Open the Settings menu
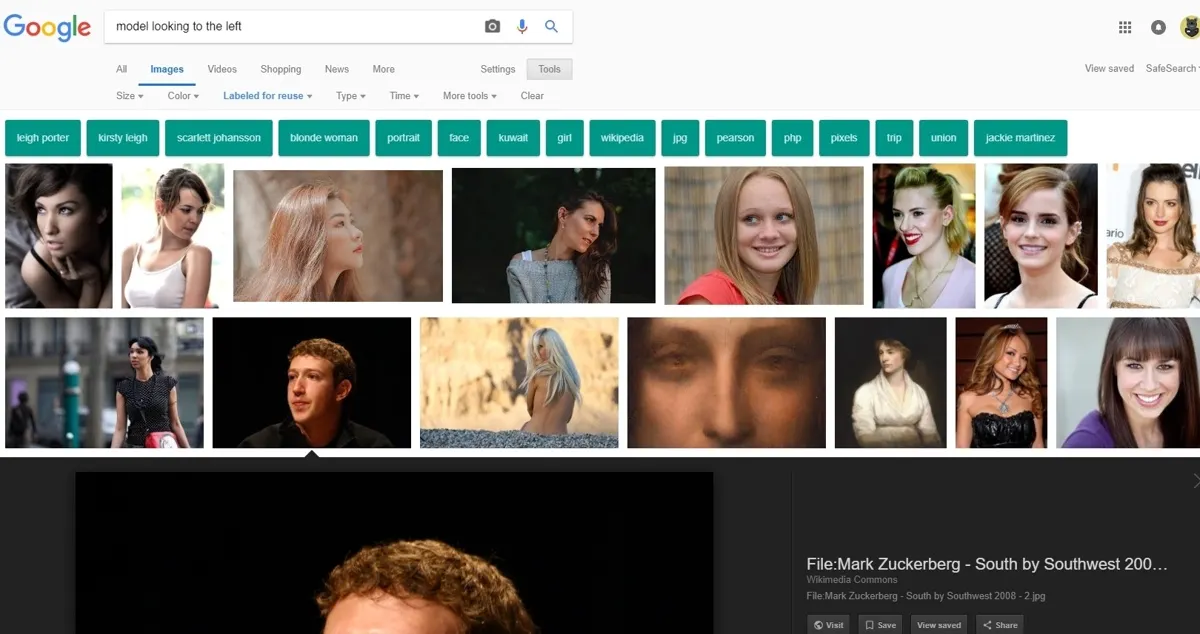Viewport: 1200px width, 634px height. pyautogui.click(x=498, y=69)
